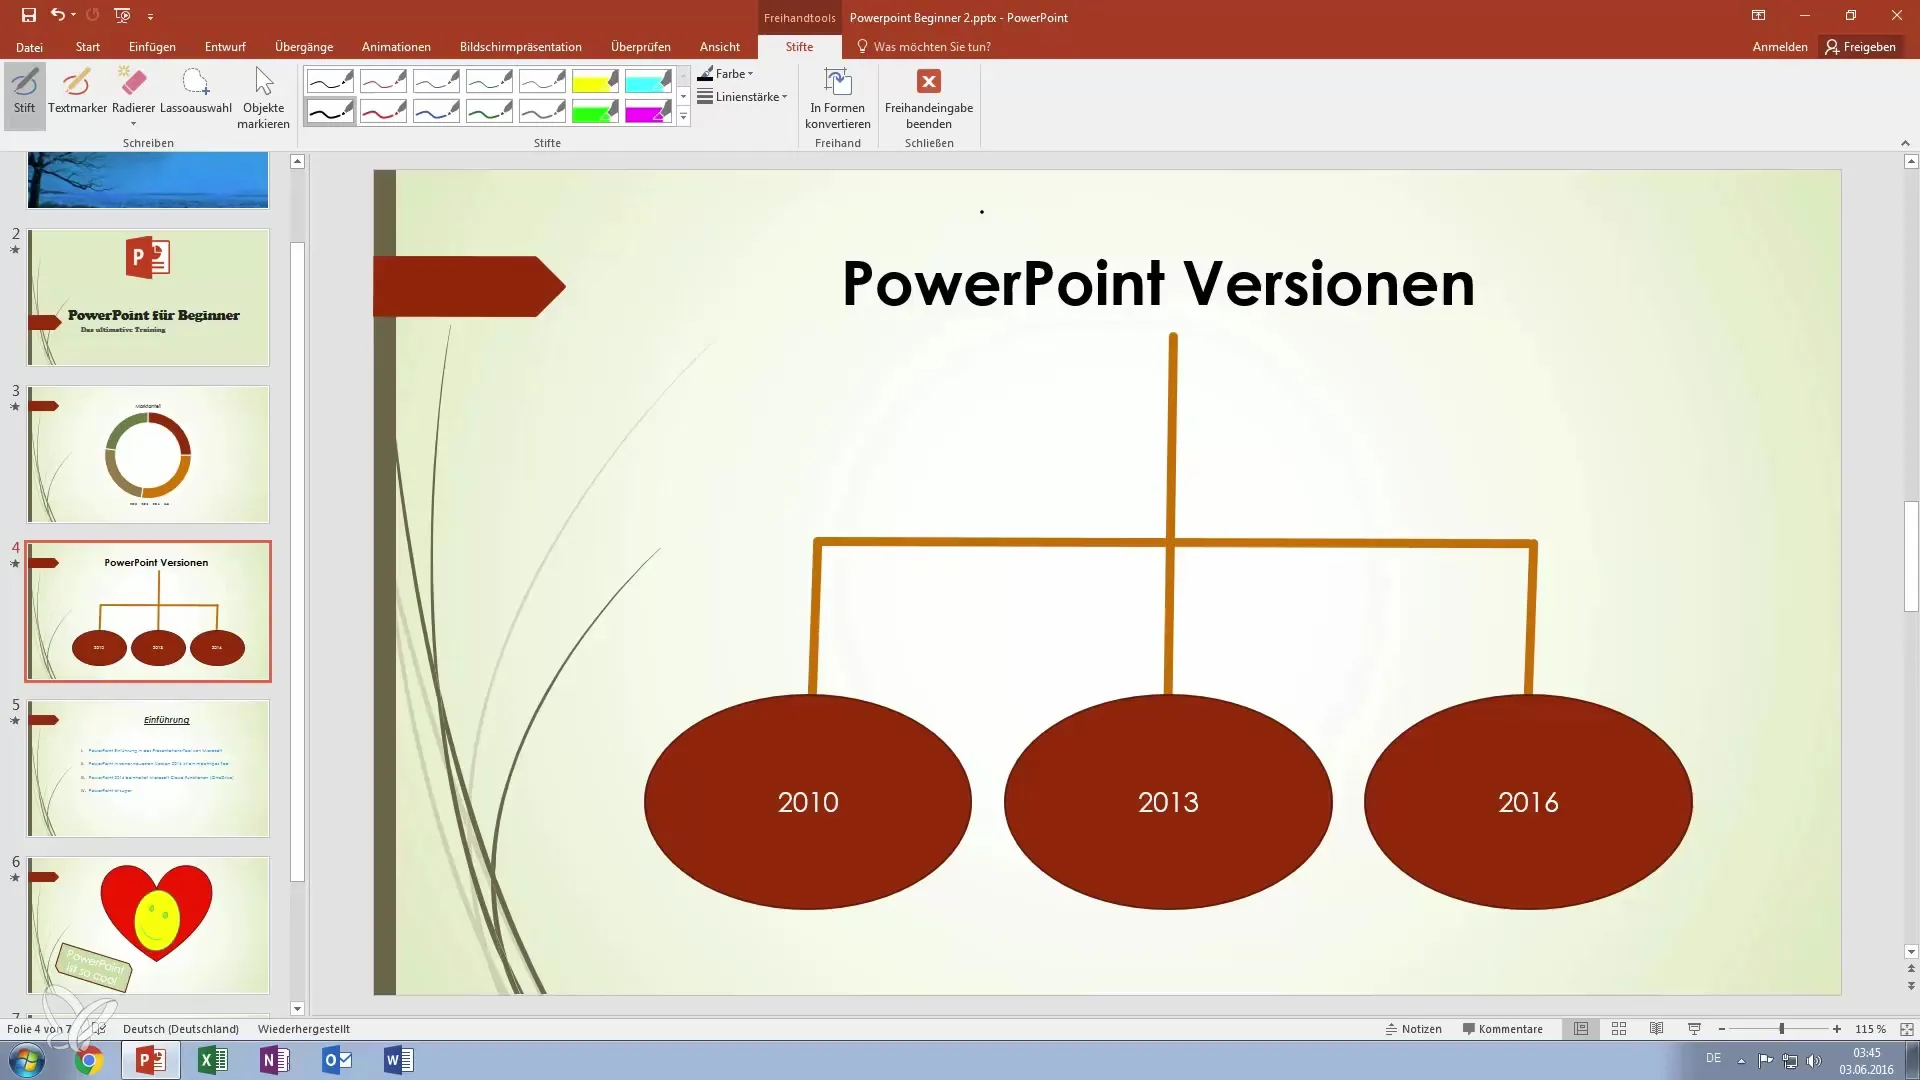
Task: Select slide 5 Einführung thumbnail
Action: [148, 768]
